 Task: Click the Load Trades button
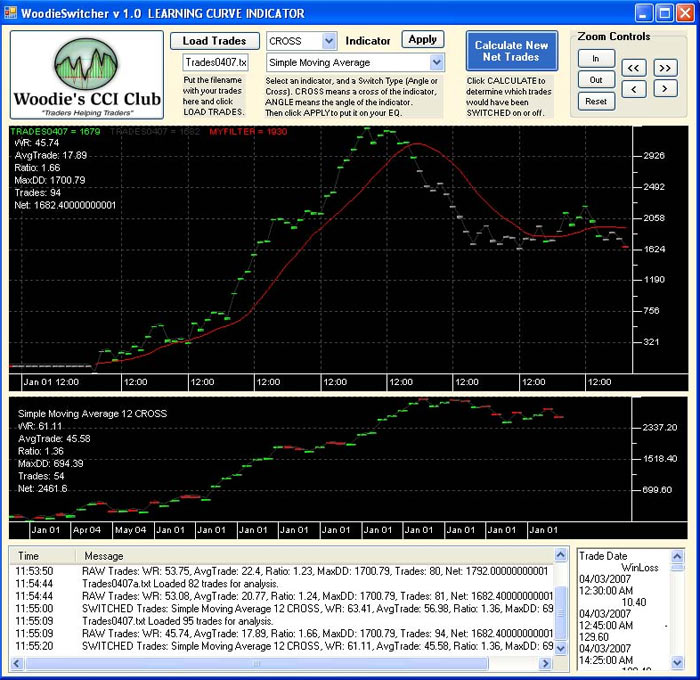click(x=214, y=41)
